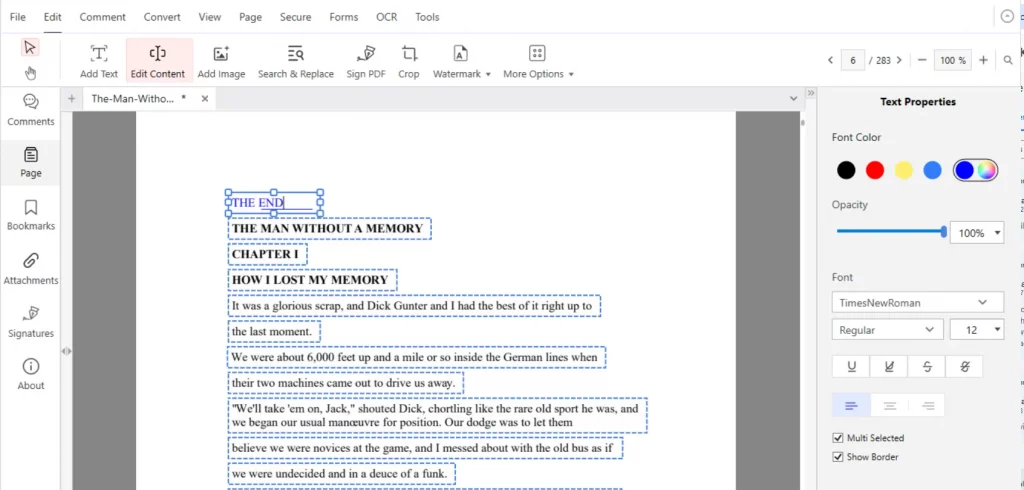1024x490 pixels.
Task: Open the TimesNewRoman font dropdown
Action: (918, 302)
